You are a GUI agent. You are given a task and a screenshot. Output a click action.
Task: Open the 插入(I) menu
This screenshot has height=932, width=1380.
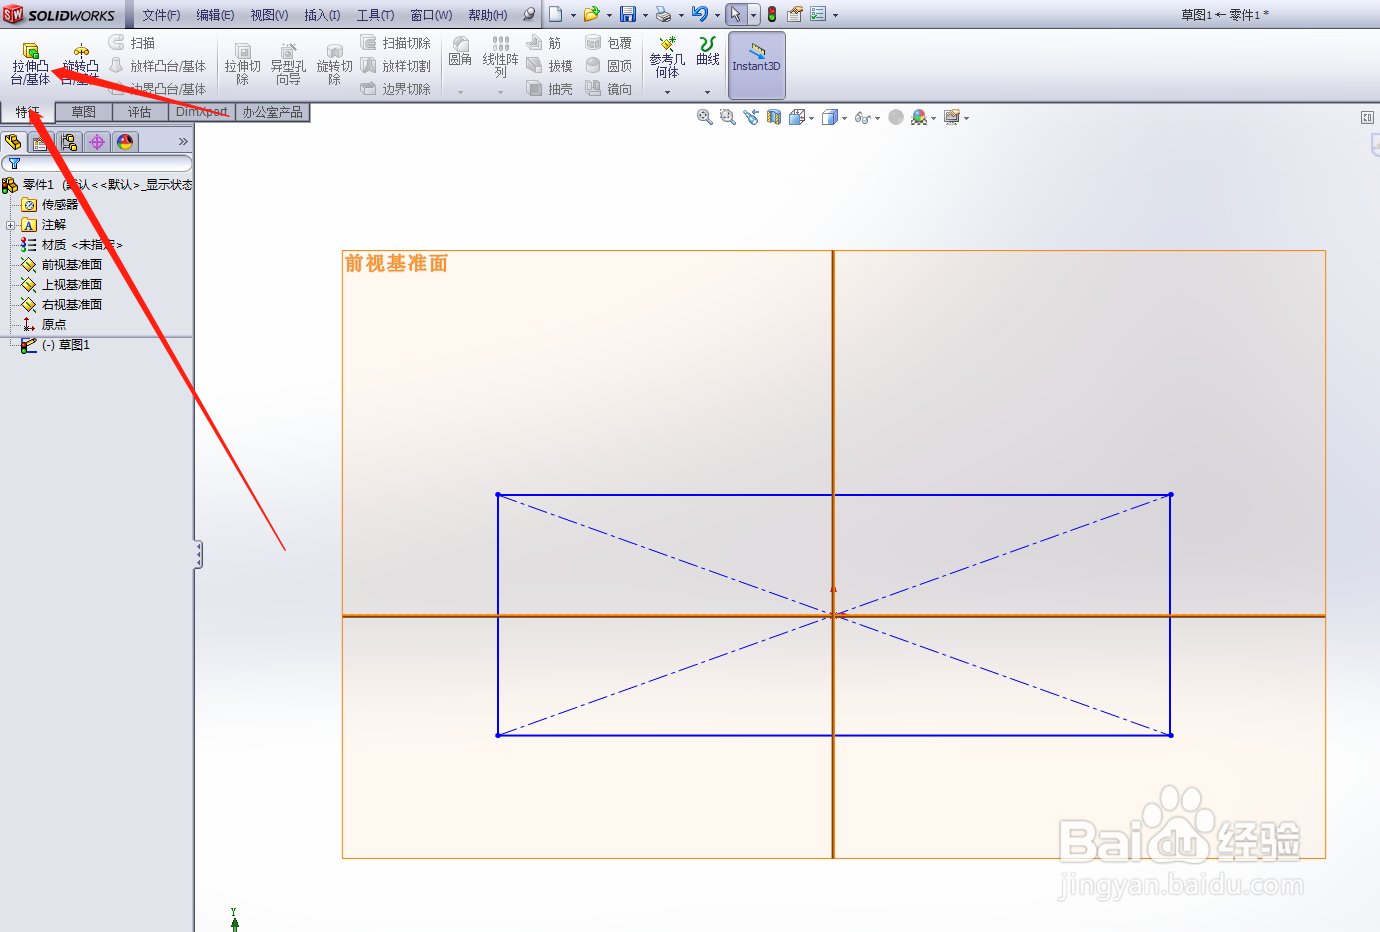tap(322, 15)
